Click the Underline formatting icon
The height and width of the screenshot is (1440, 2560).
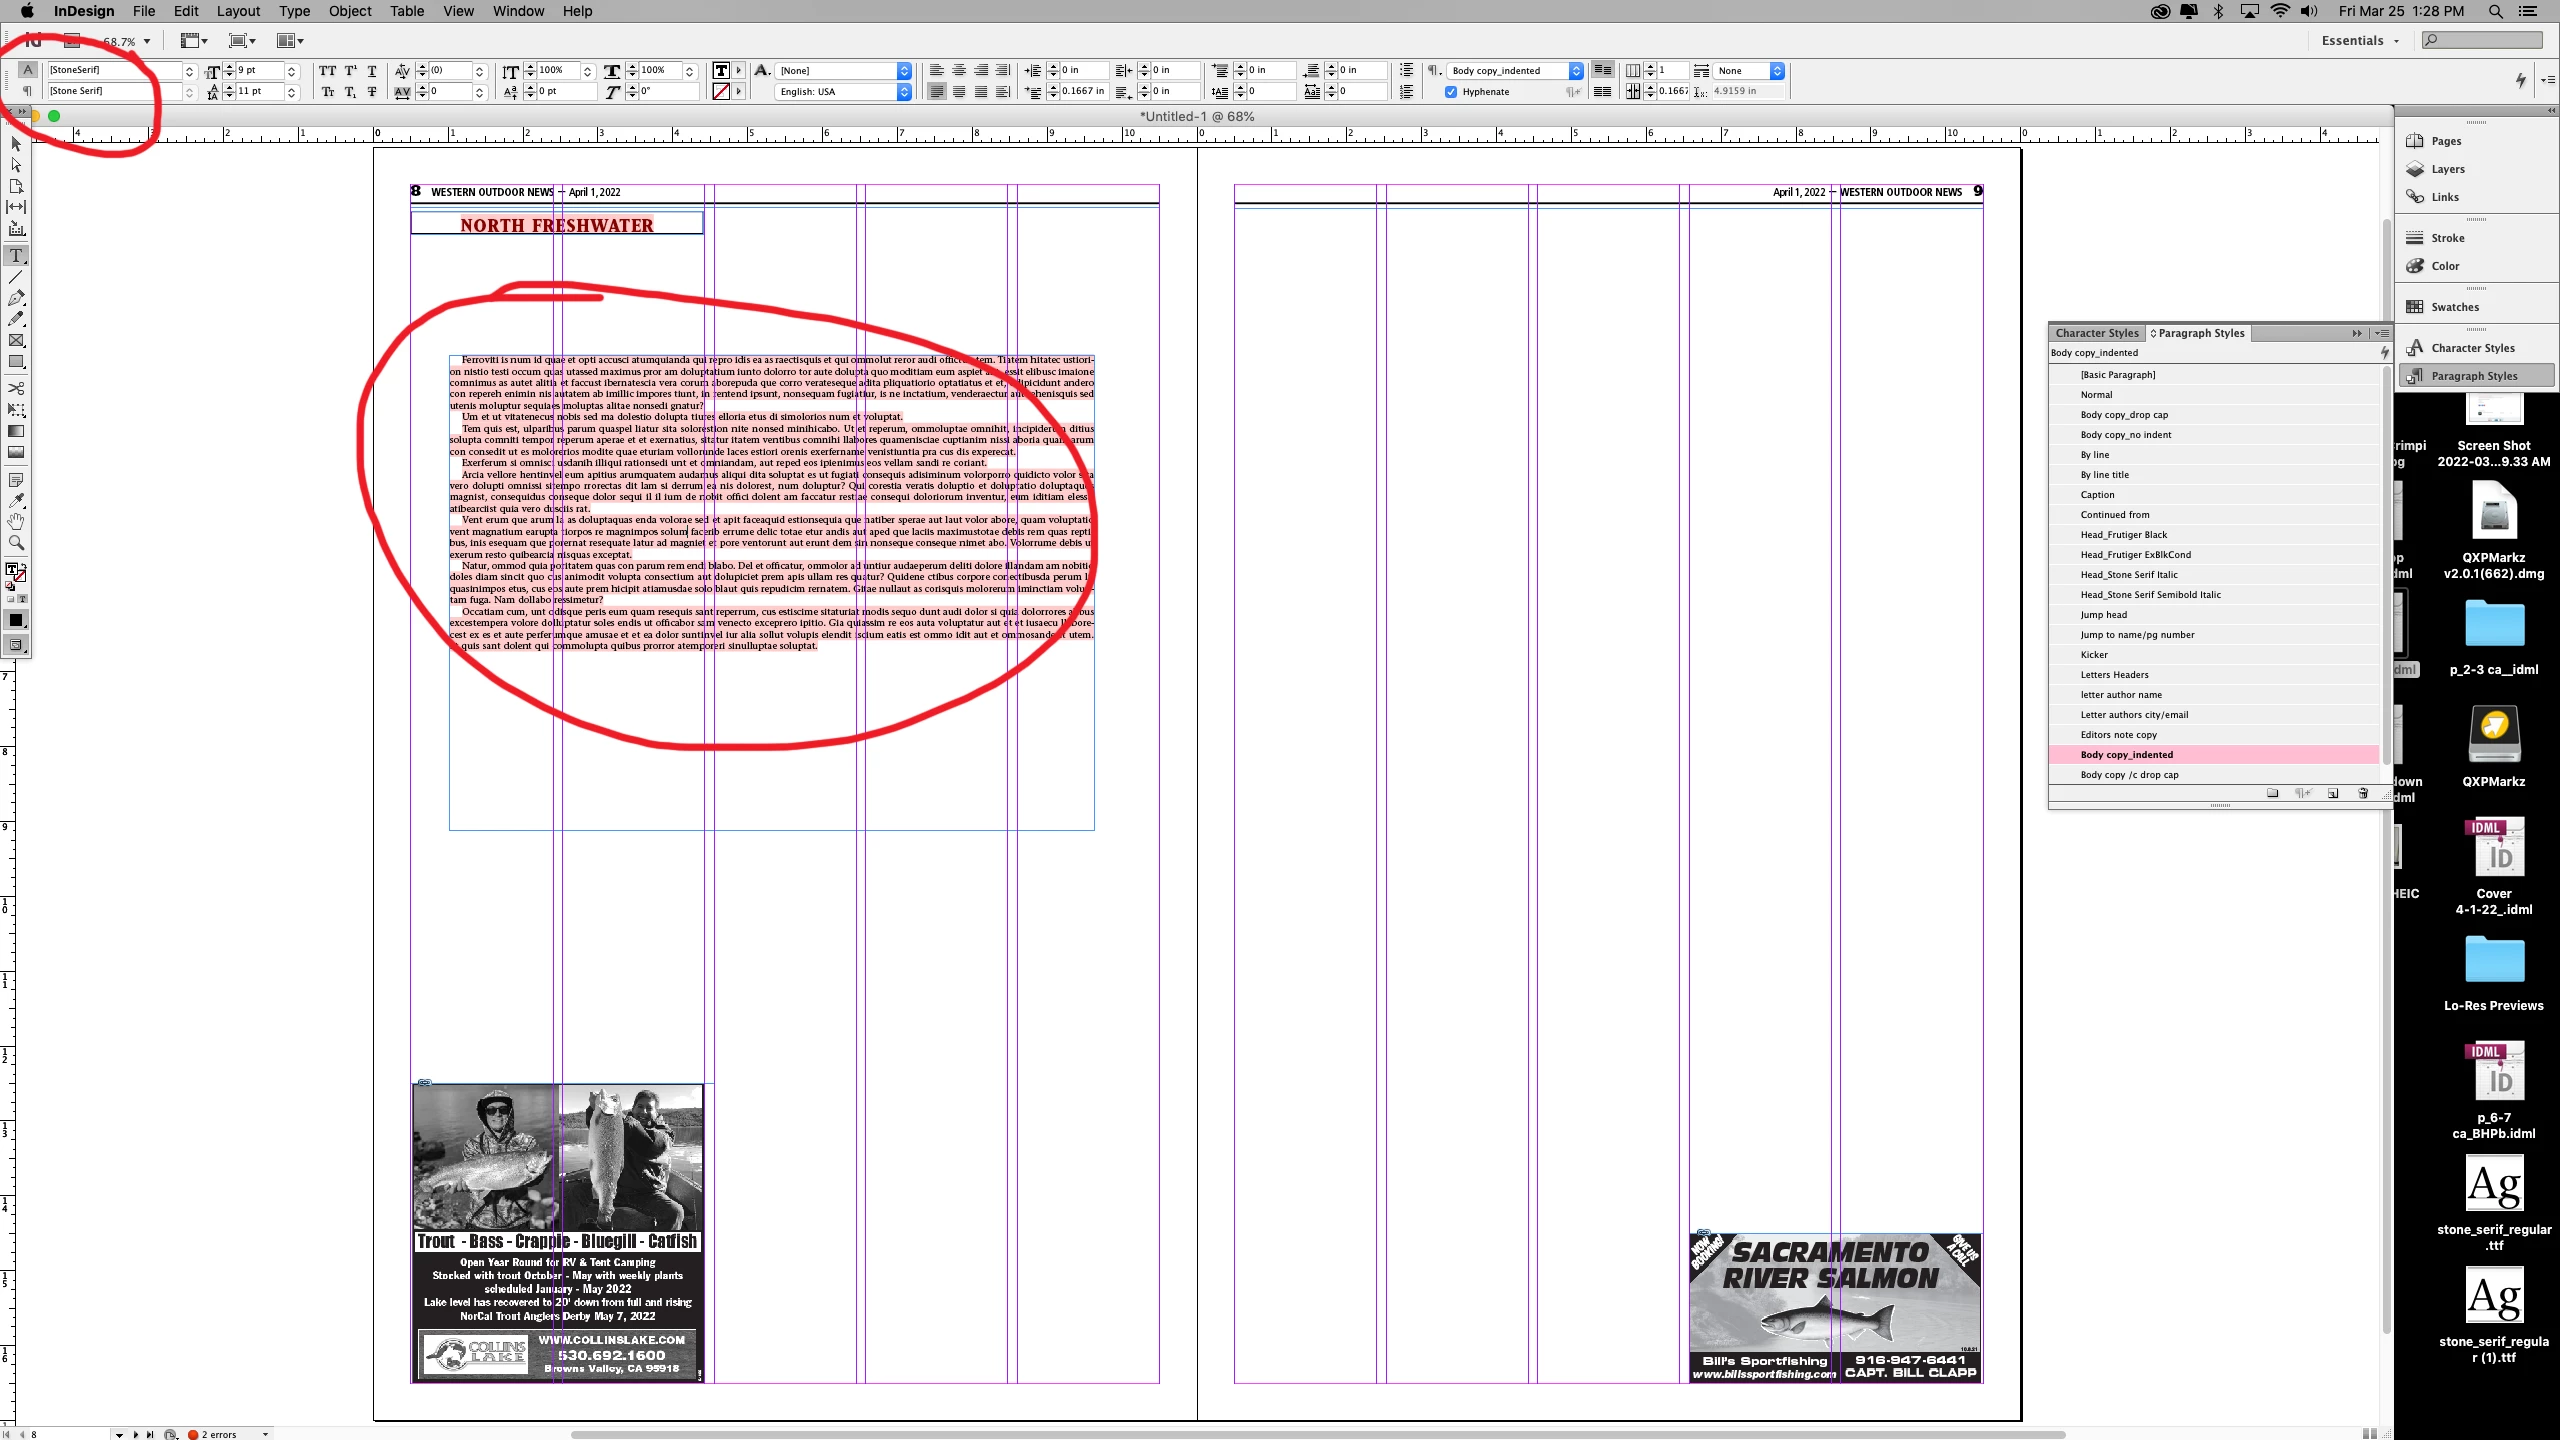(x=372, y=70)
